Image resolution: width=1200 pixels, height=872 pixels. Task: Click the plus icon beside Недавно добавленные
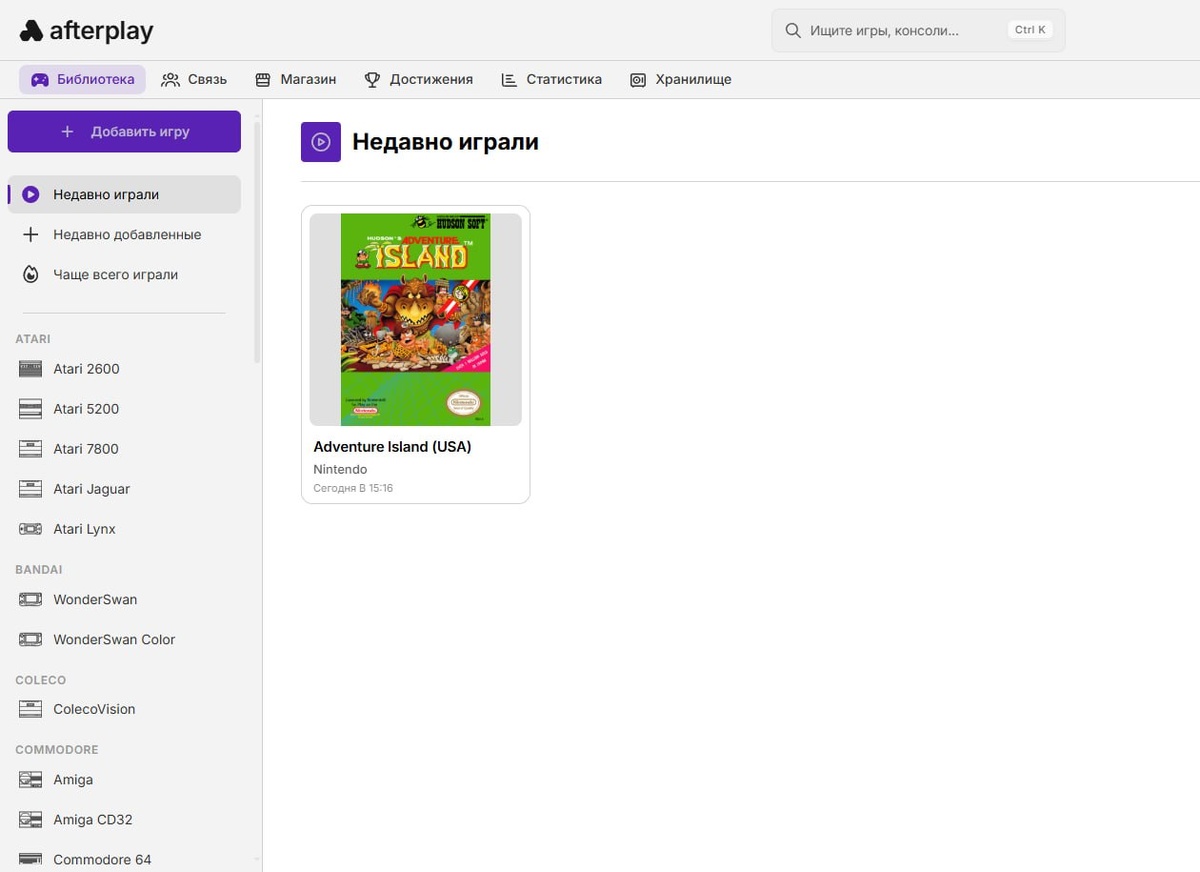pyautogui.click(x=31, y=235)
